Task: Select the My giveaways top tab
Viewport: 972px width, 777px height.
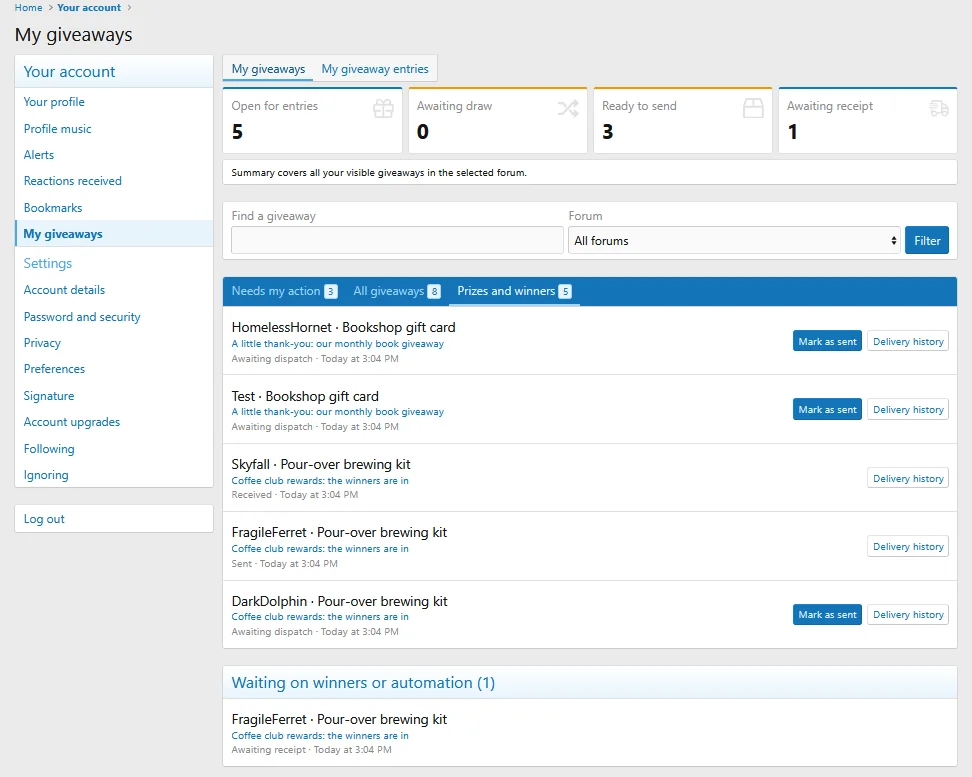Action: tap(268, 69)
